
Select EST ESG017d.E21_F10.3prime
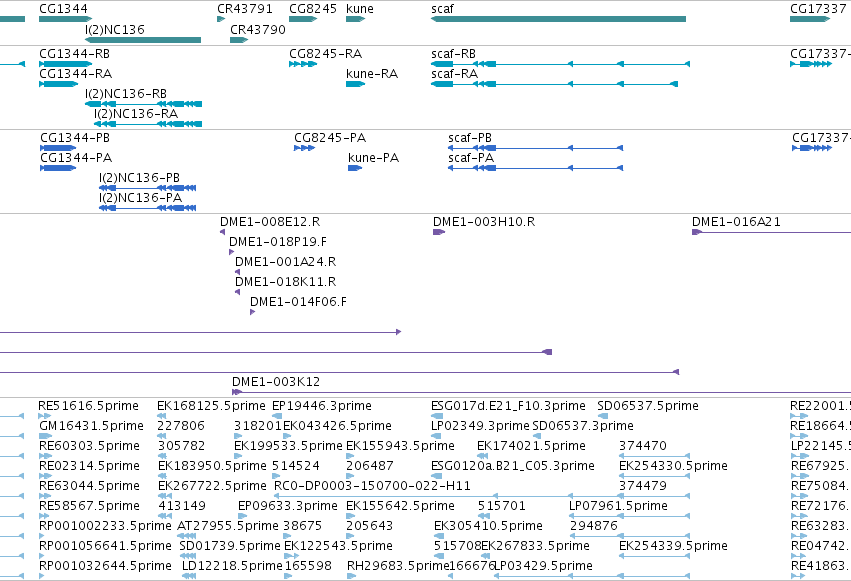click(x=437, y=416)
